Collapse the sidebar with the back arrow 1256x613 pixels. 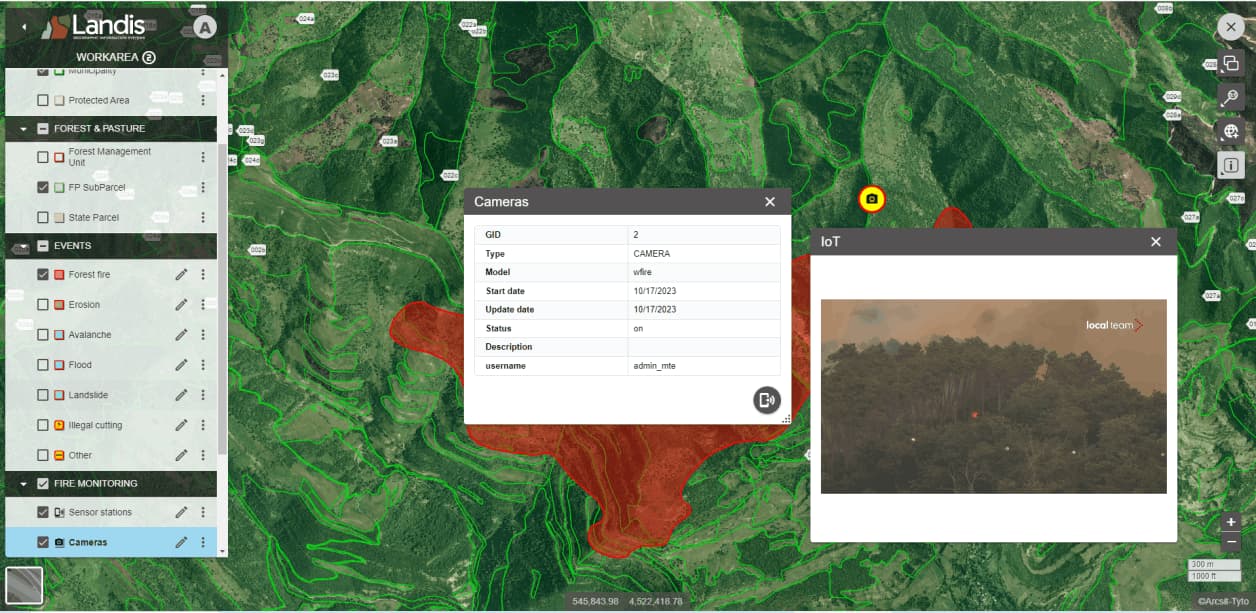(24, 27)
